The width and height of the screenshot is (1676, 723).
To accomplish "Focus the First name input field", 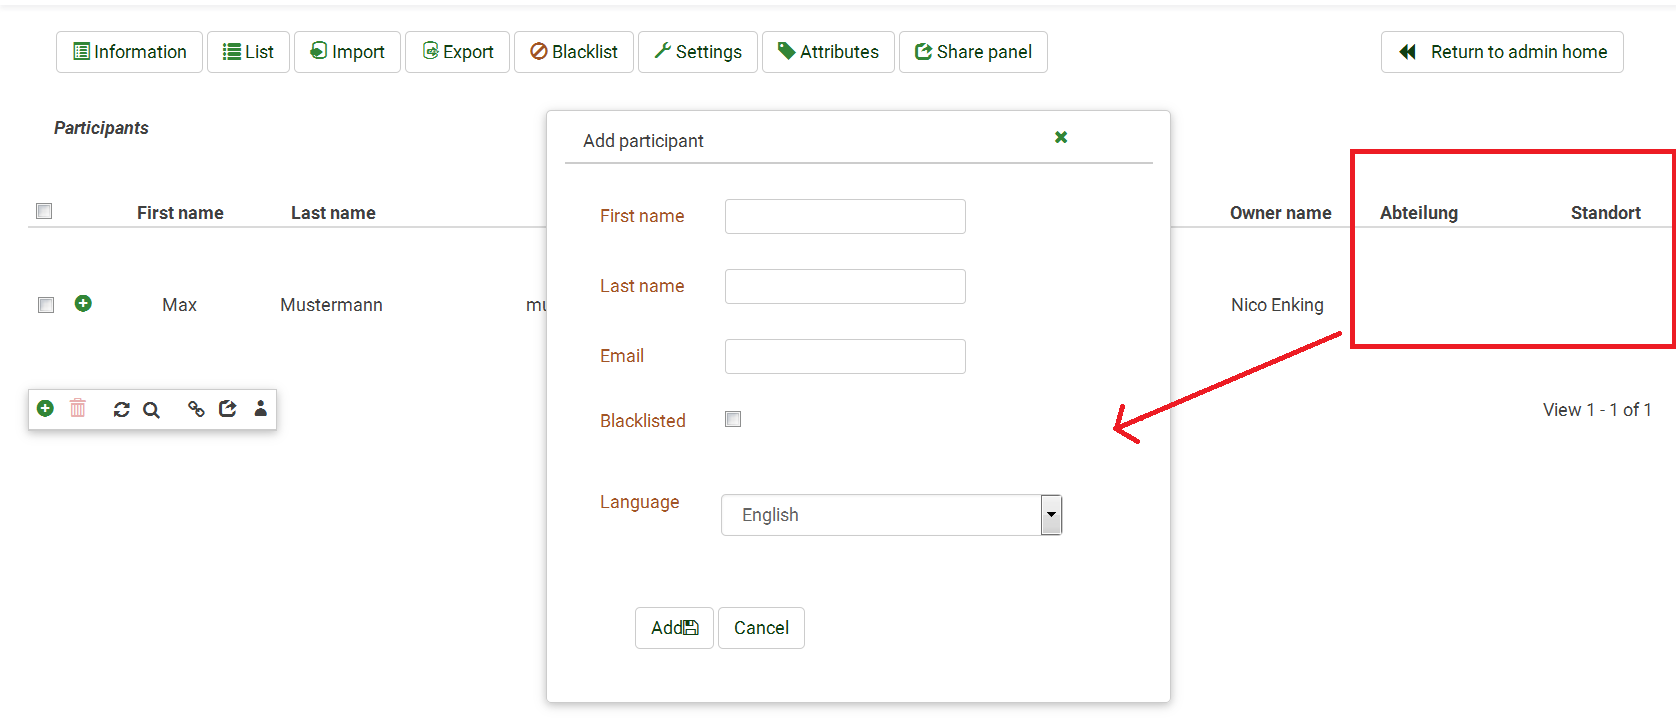I will tap(845, 216).
